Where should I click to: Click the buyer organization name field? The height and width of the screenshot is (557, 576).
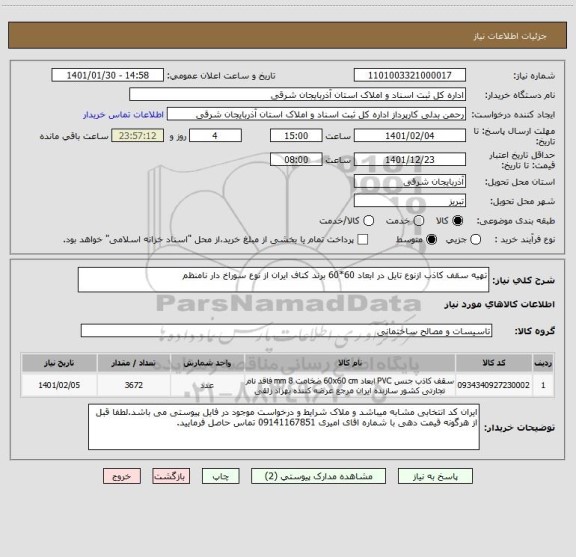298,95
